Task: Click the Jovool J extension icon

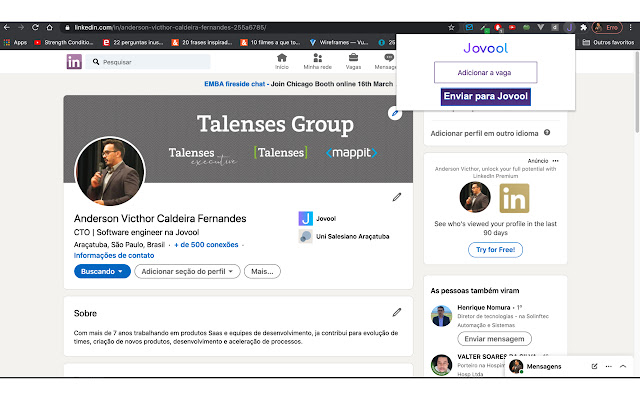Action: pos(569,27)
